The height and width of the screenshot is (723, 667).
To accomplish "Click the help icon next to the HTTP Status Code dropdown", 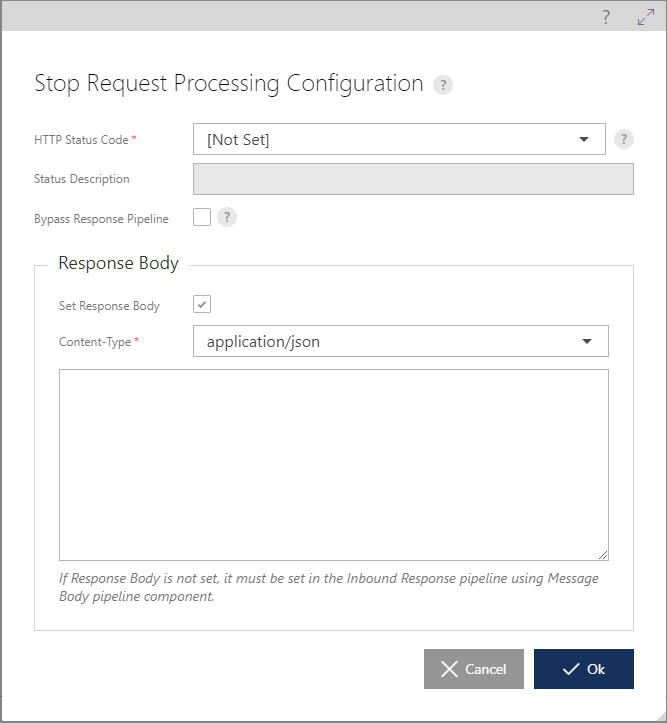I will click(x=624, y=139).
